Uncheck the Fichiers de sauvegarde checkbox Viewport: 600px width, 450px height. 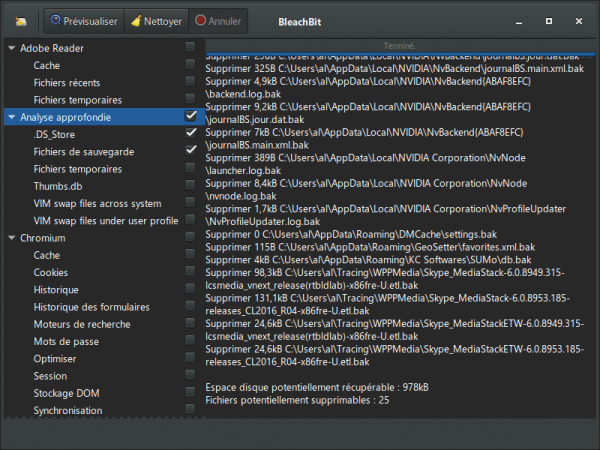[190, 150]
